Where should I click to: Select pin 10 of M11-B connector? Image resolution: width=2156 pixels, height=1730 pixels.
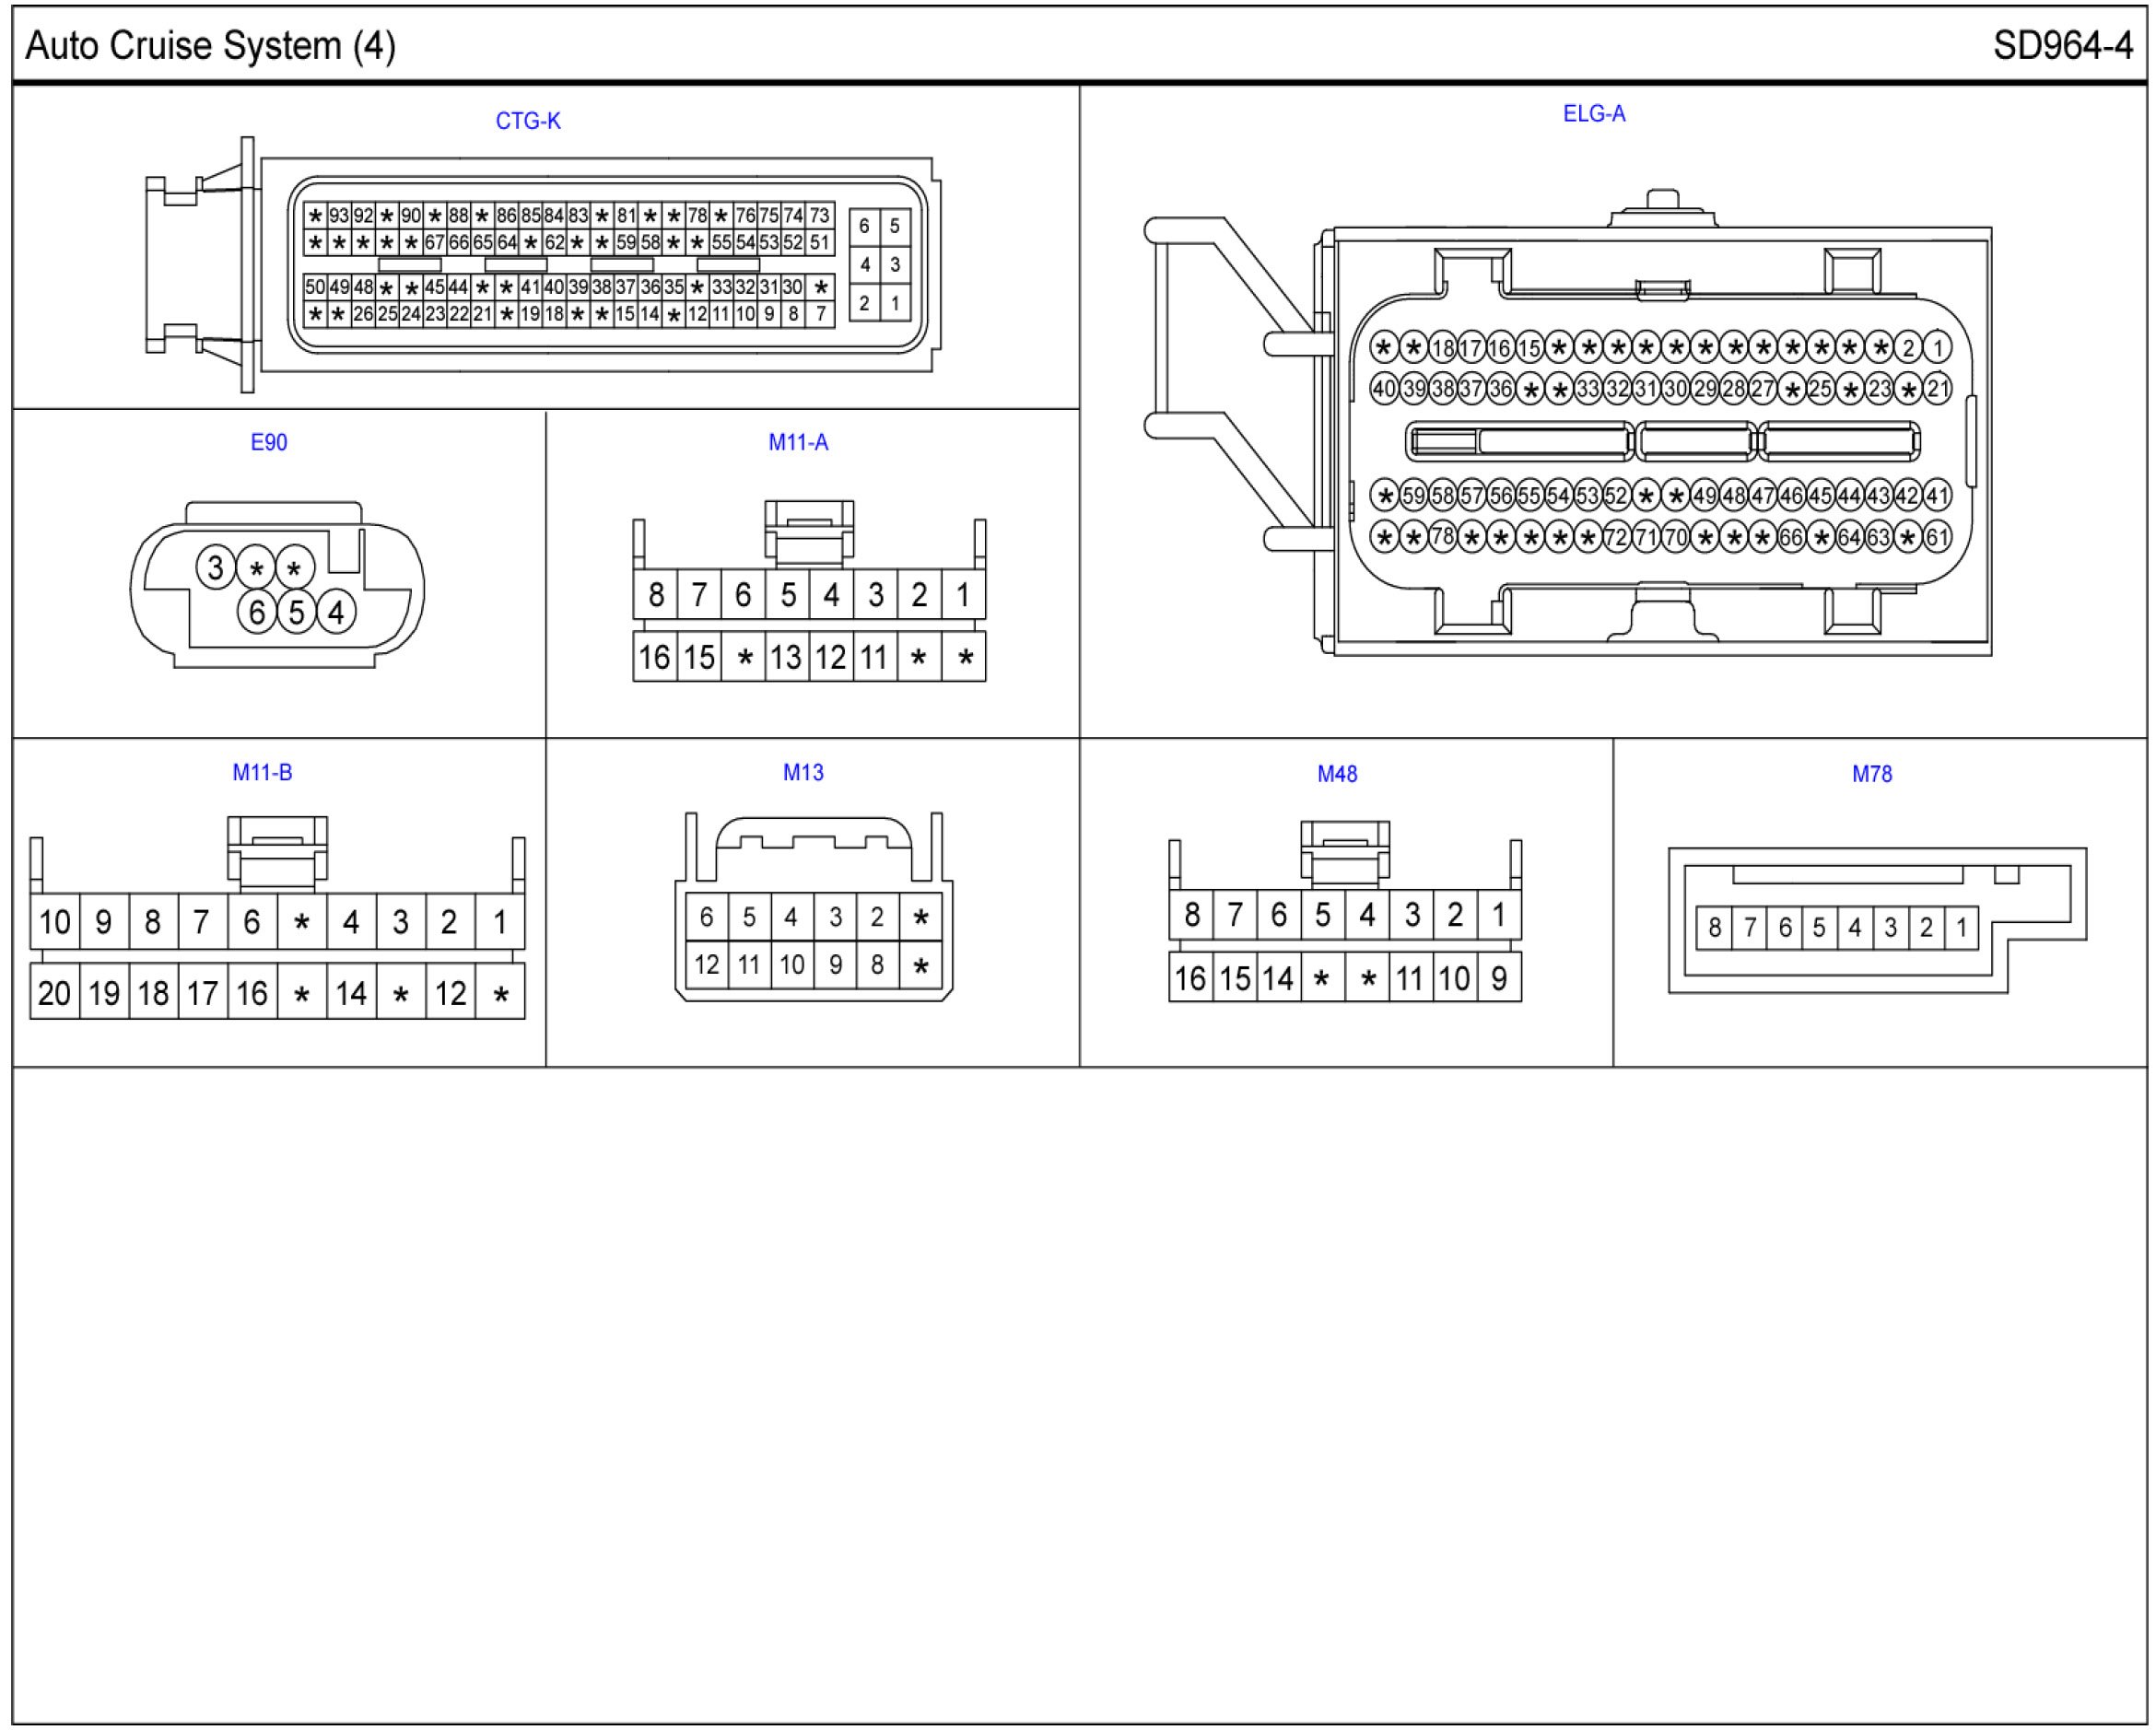pos(54,921)
